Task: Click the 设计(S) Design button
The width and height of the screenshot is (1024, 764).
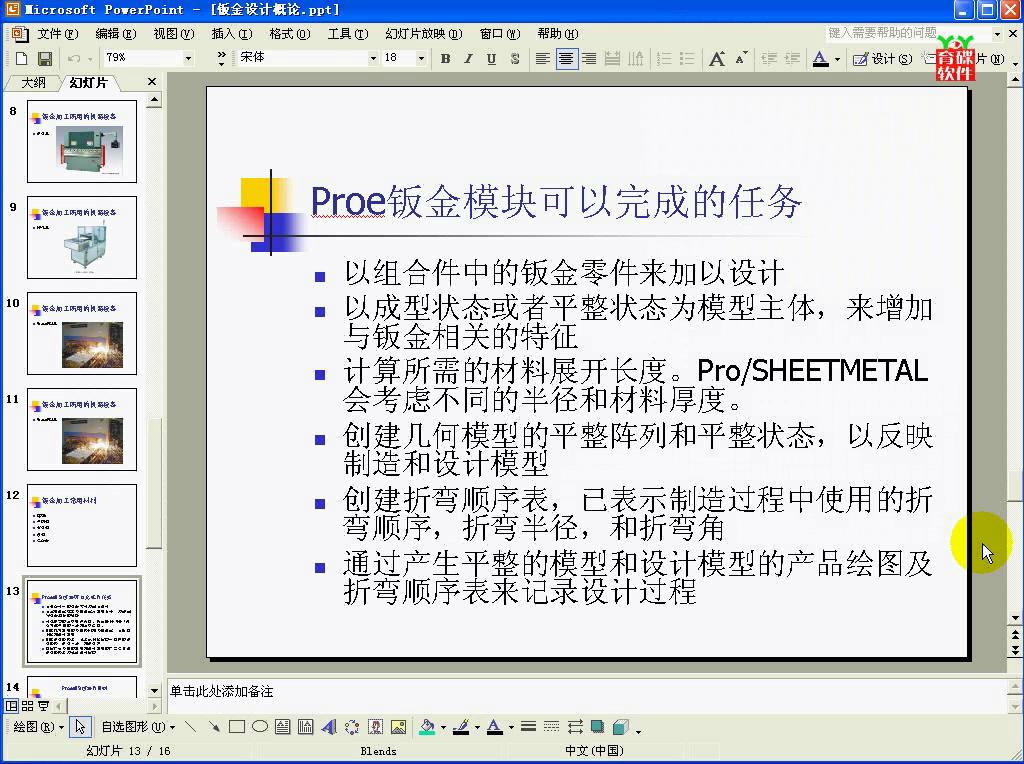Action: (882, 59)
